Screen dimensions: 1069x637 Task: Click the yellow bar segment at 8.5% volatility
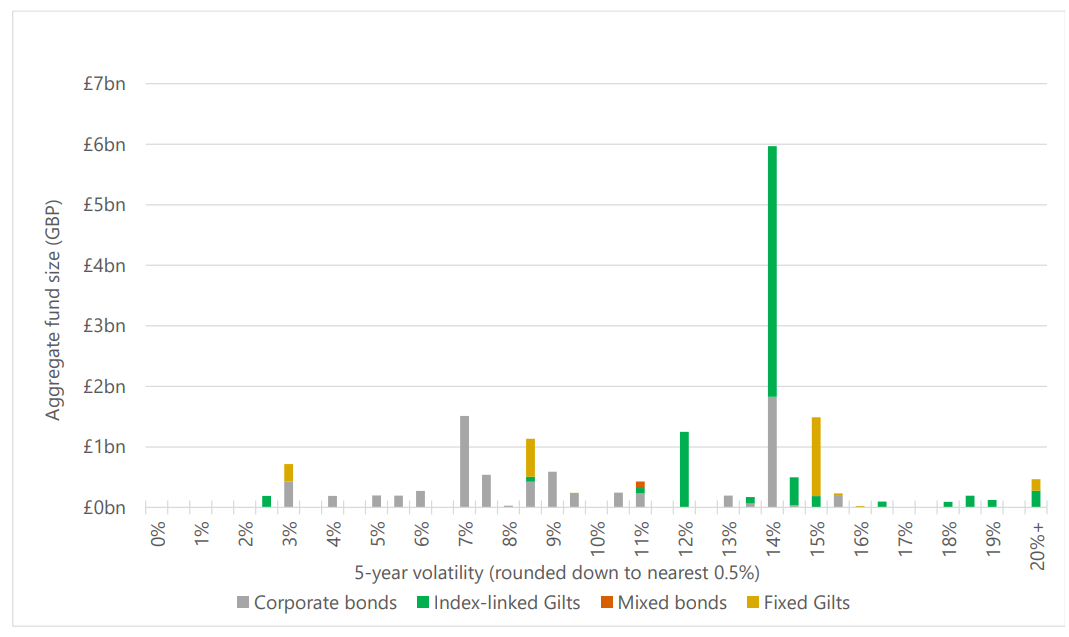click(x=530, y=458)
